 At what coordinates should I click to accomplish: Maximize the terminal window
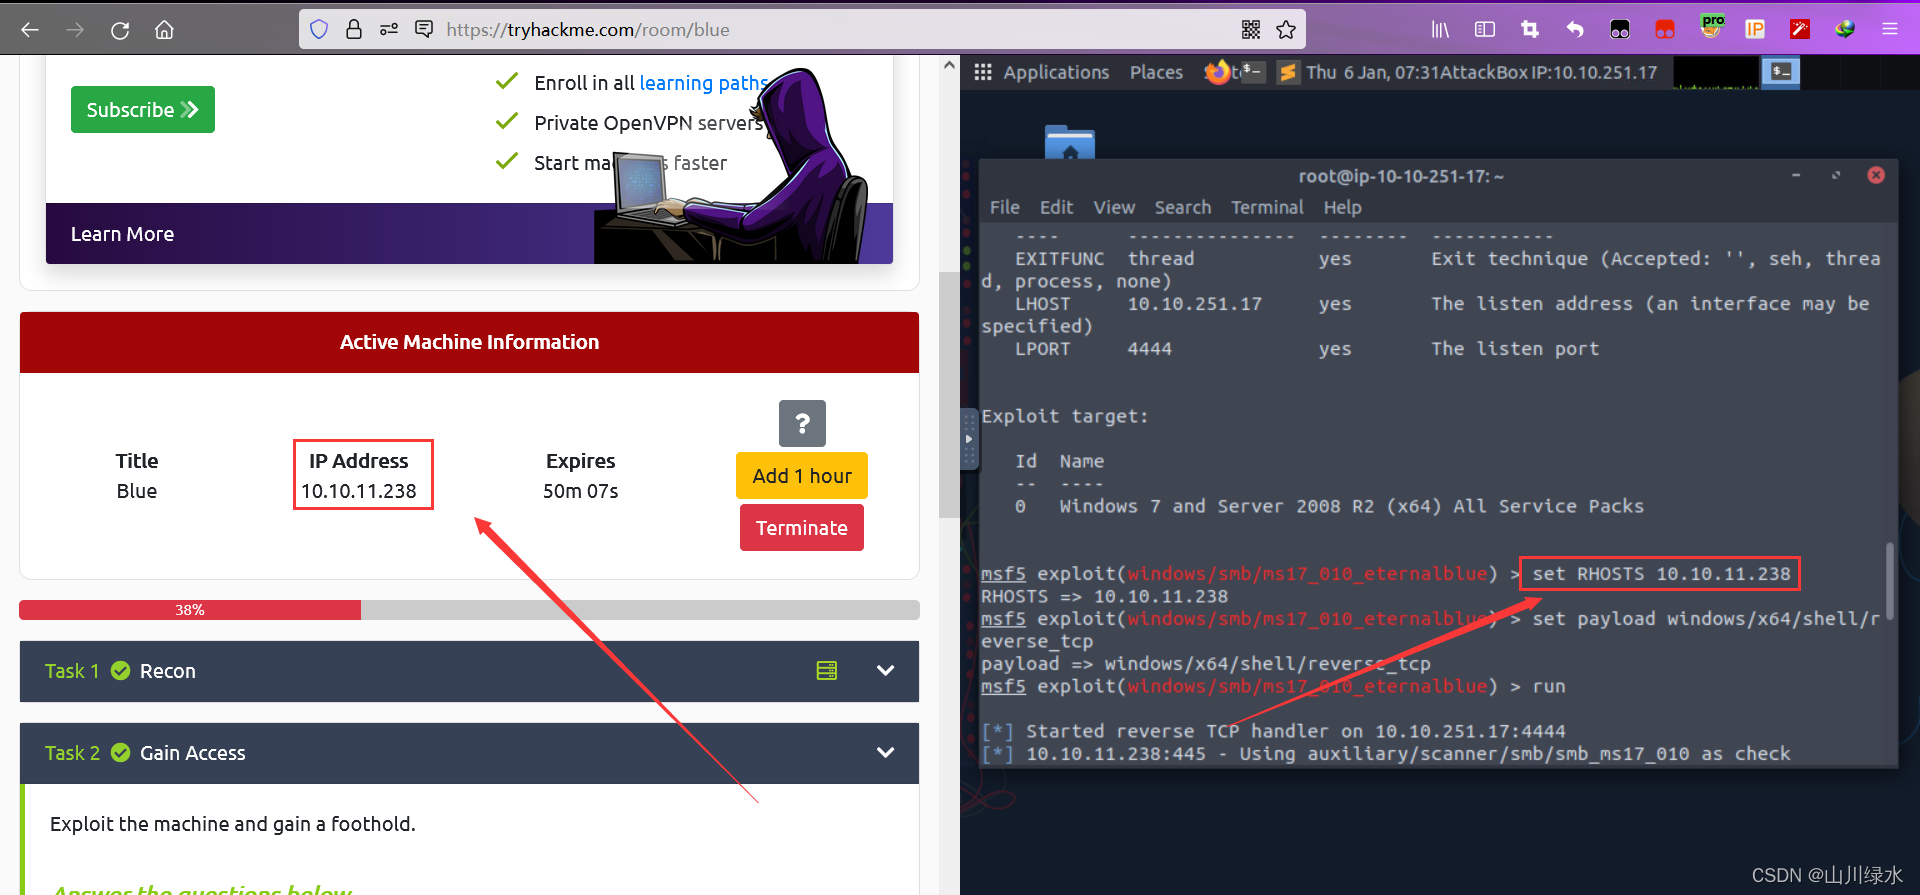[1836, 175]
